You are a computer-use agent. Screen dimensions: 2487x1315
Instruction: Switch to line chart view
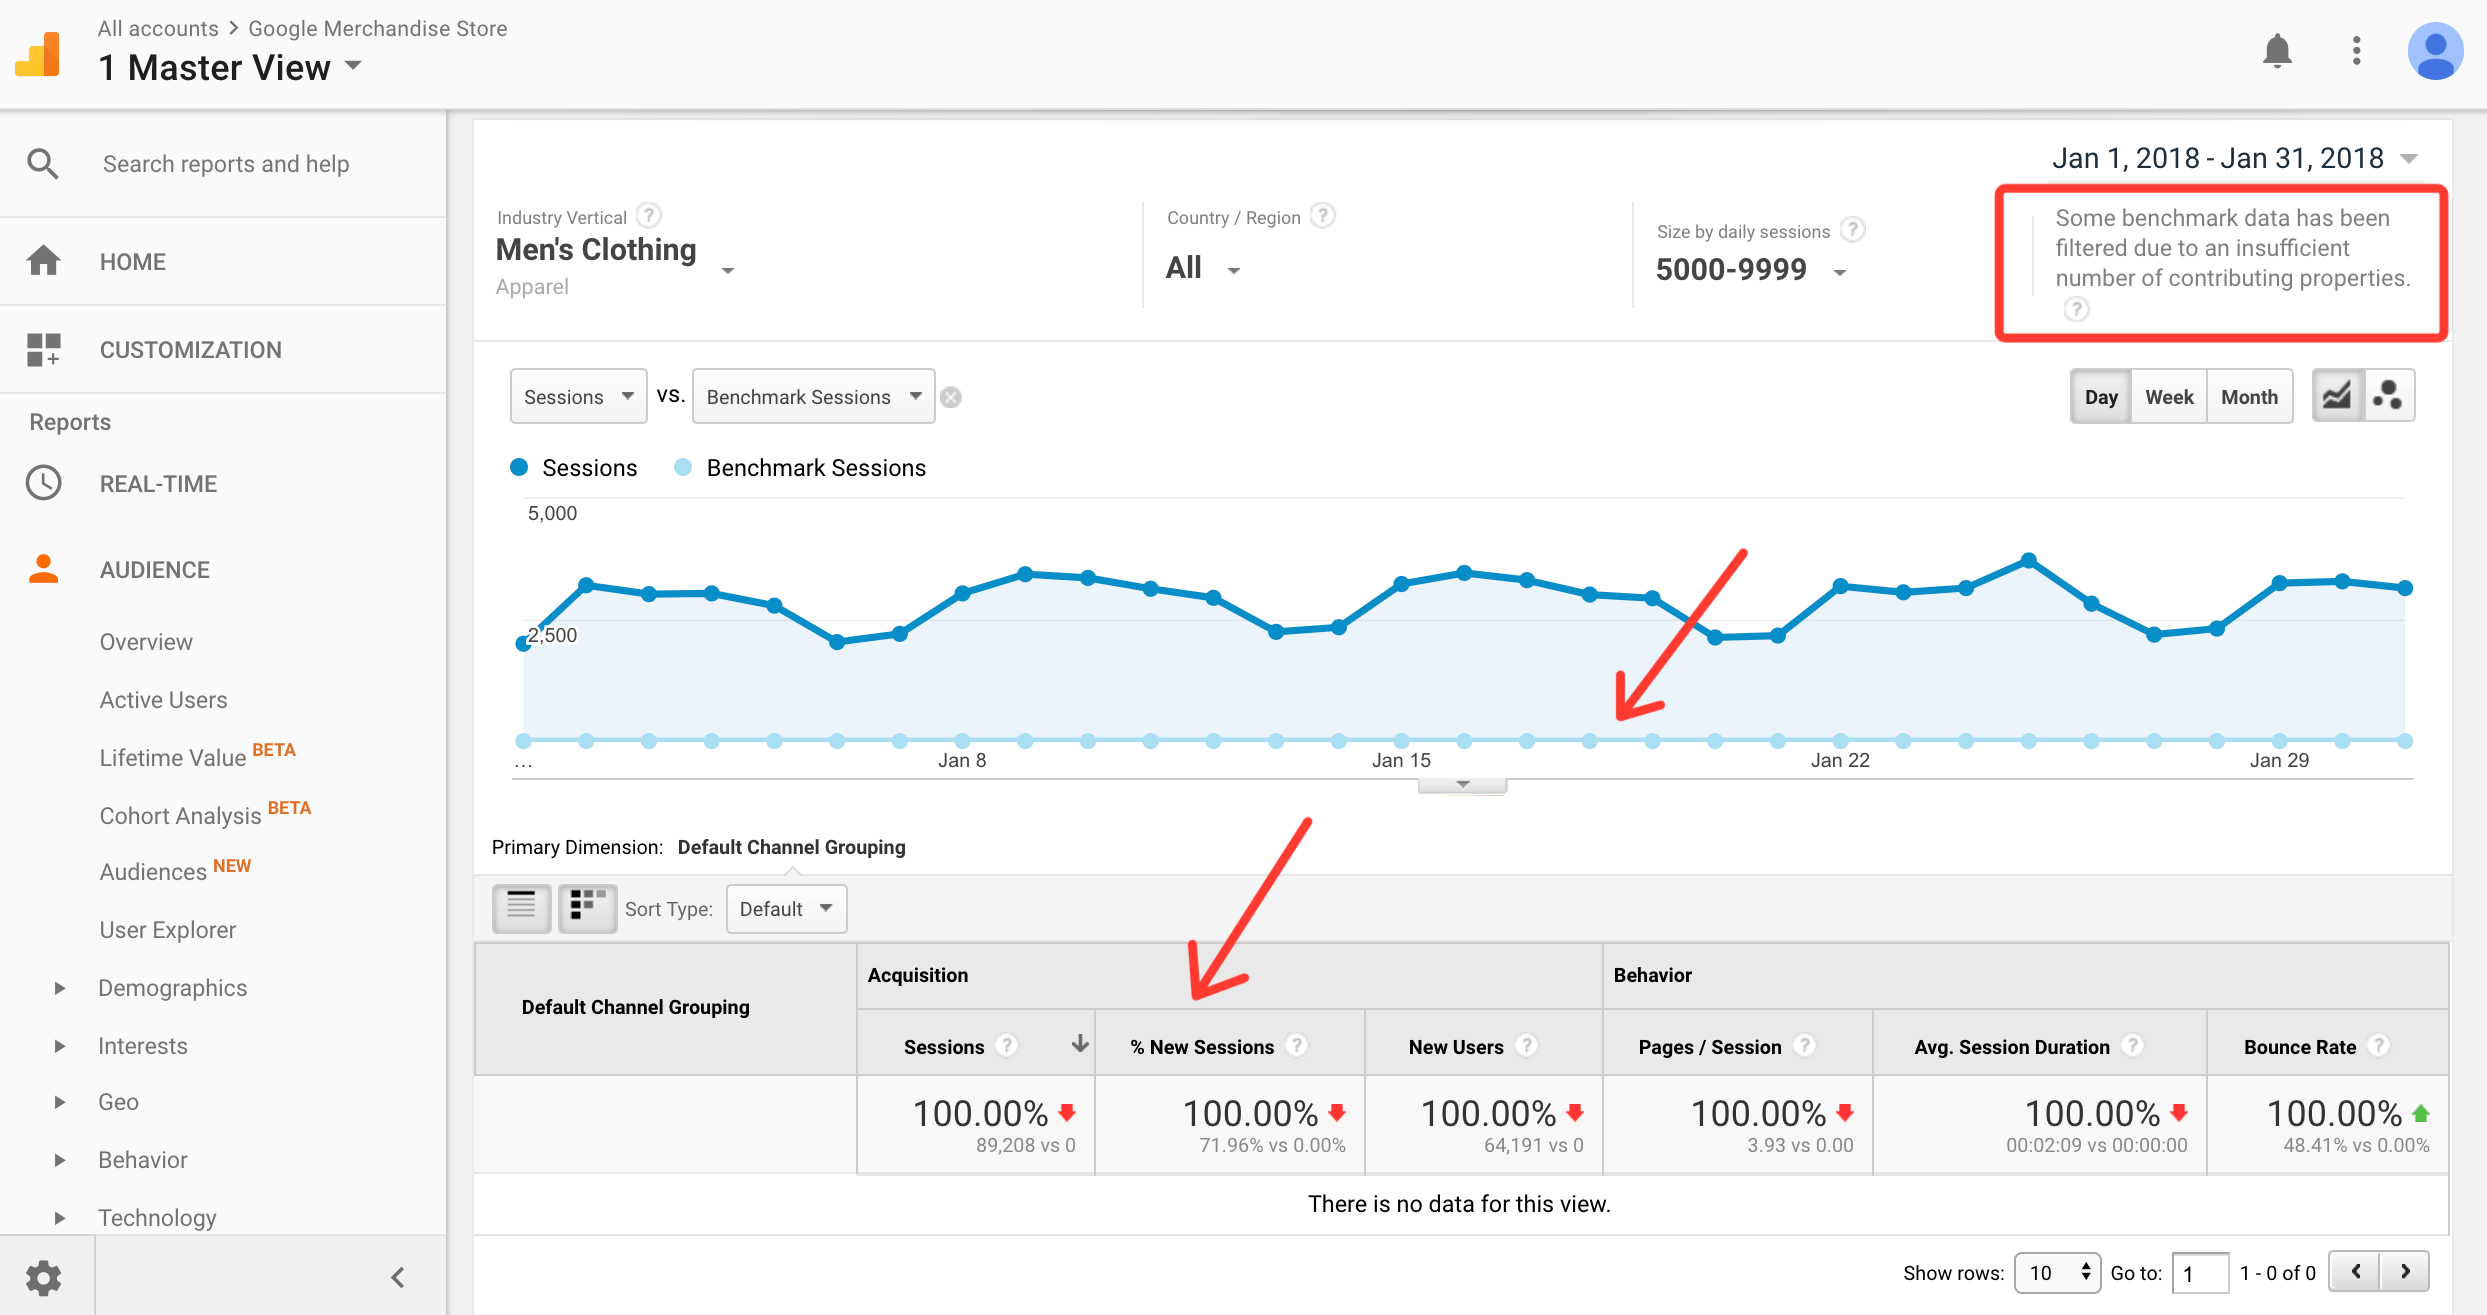click(x=2337, y=396)
